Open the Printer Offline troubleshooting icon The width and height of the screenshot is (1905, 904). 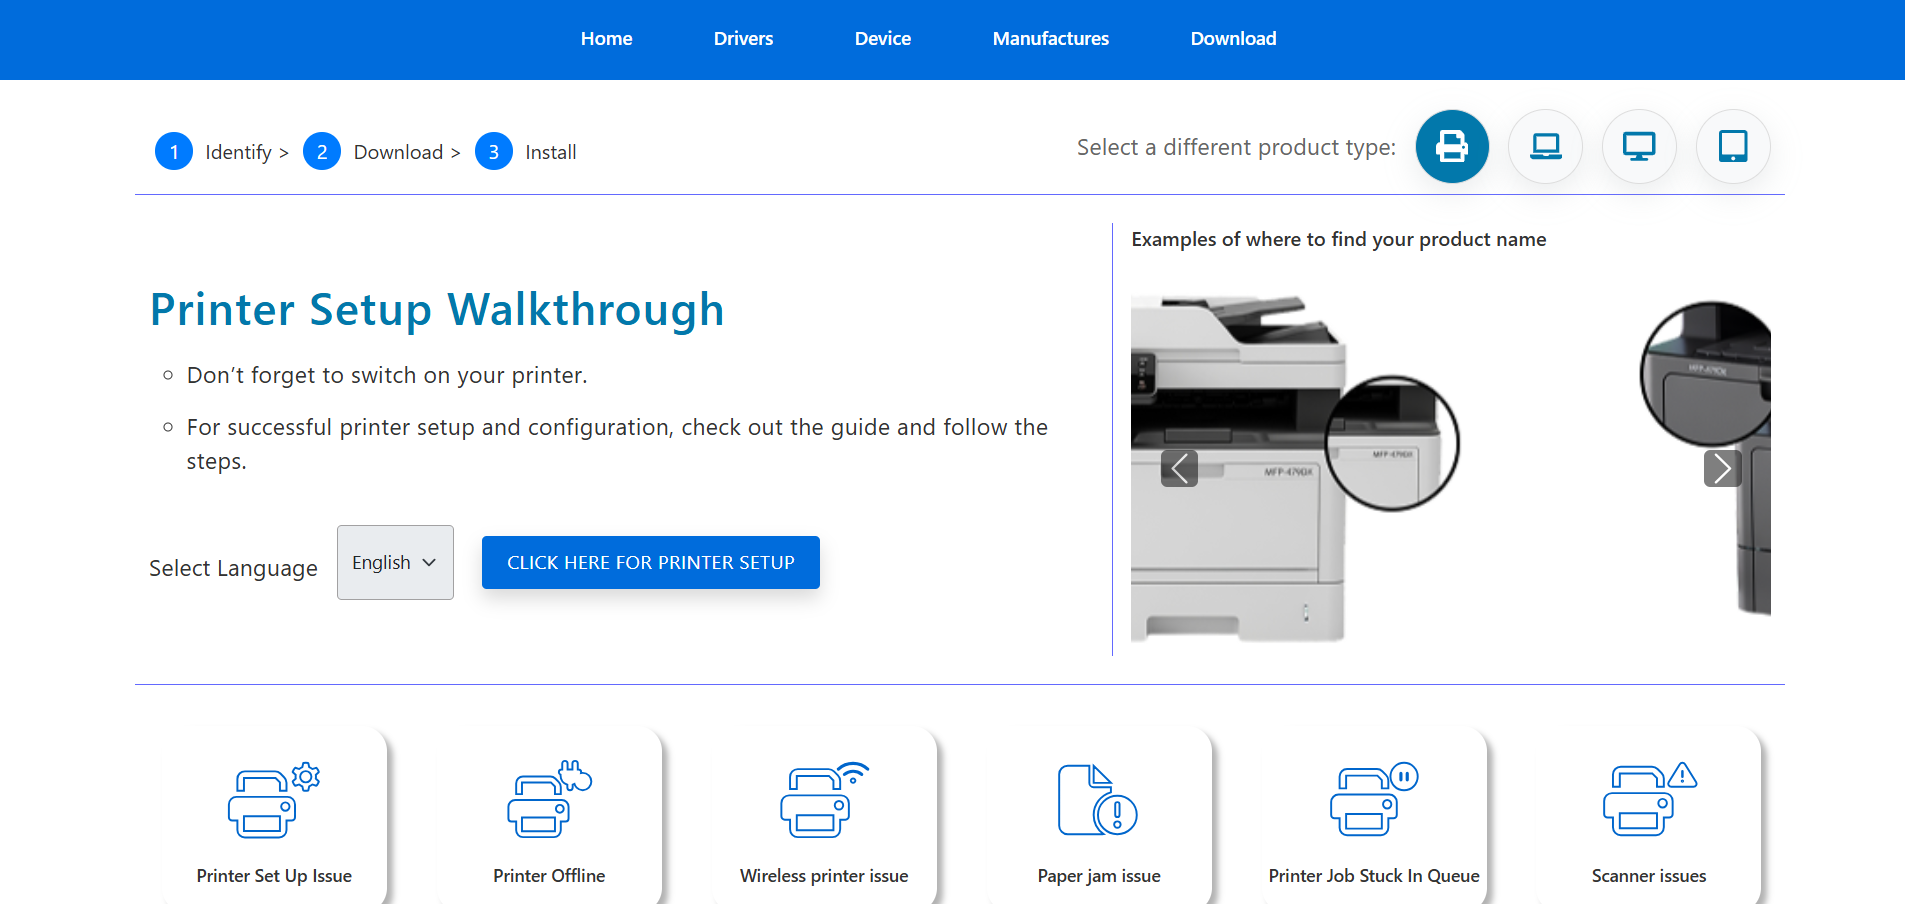click(x=549, y=800)
